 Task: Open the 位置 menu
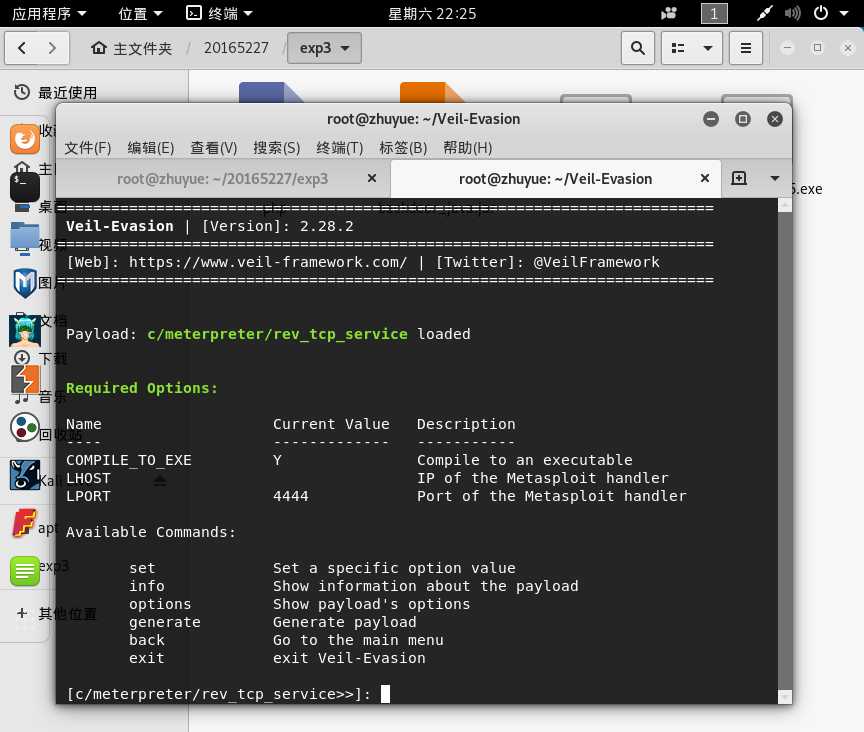click(x=141, y=13)
